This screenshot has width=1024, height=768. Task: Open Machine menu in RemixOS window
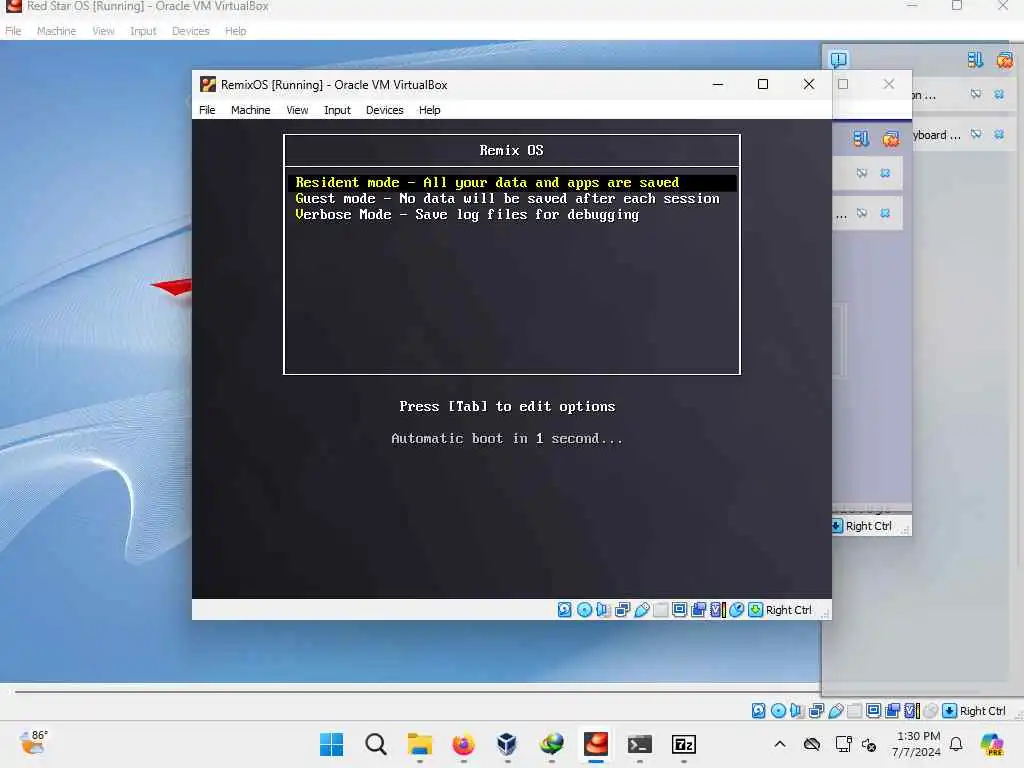(250, 110)
